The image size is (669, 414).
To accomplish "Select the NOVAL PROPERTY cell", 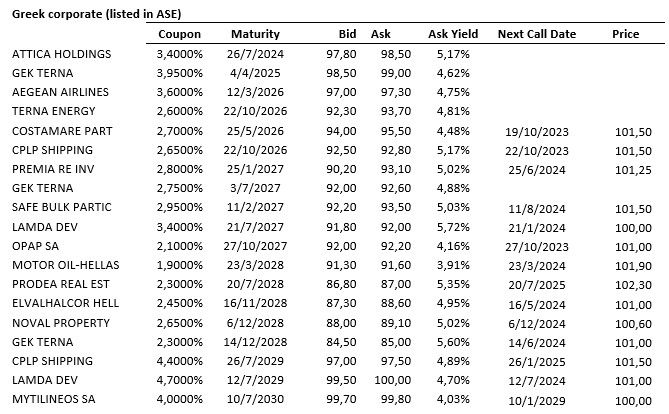I will click(x=62, y=322).
